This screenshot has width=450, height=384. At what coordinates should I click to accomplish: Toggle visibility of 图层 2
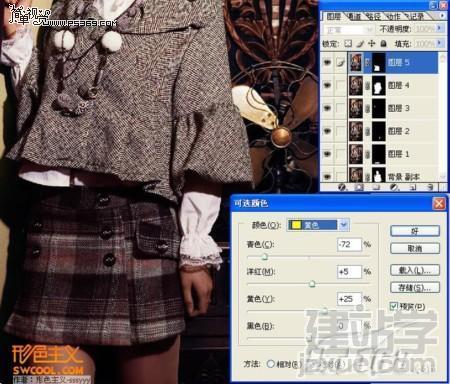[328, 131]
